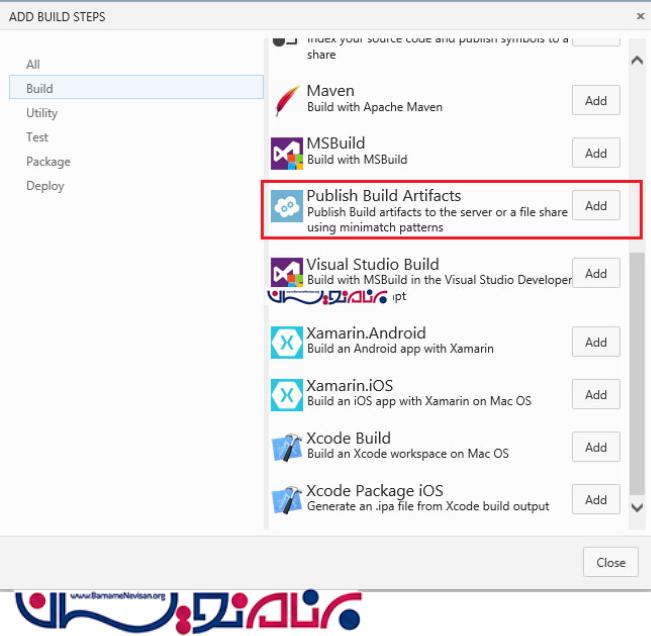Click the Publish Build Artifacts title

point(384,195)
